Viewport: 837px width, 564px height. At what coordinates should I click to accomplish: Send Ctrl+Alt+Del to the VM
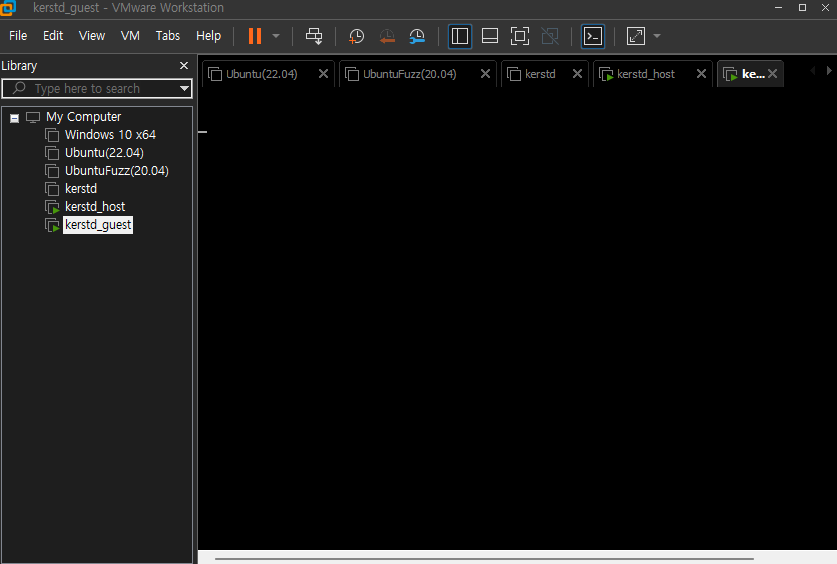click(314, 36)
